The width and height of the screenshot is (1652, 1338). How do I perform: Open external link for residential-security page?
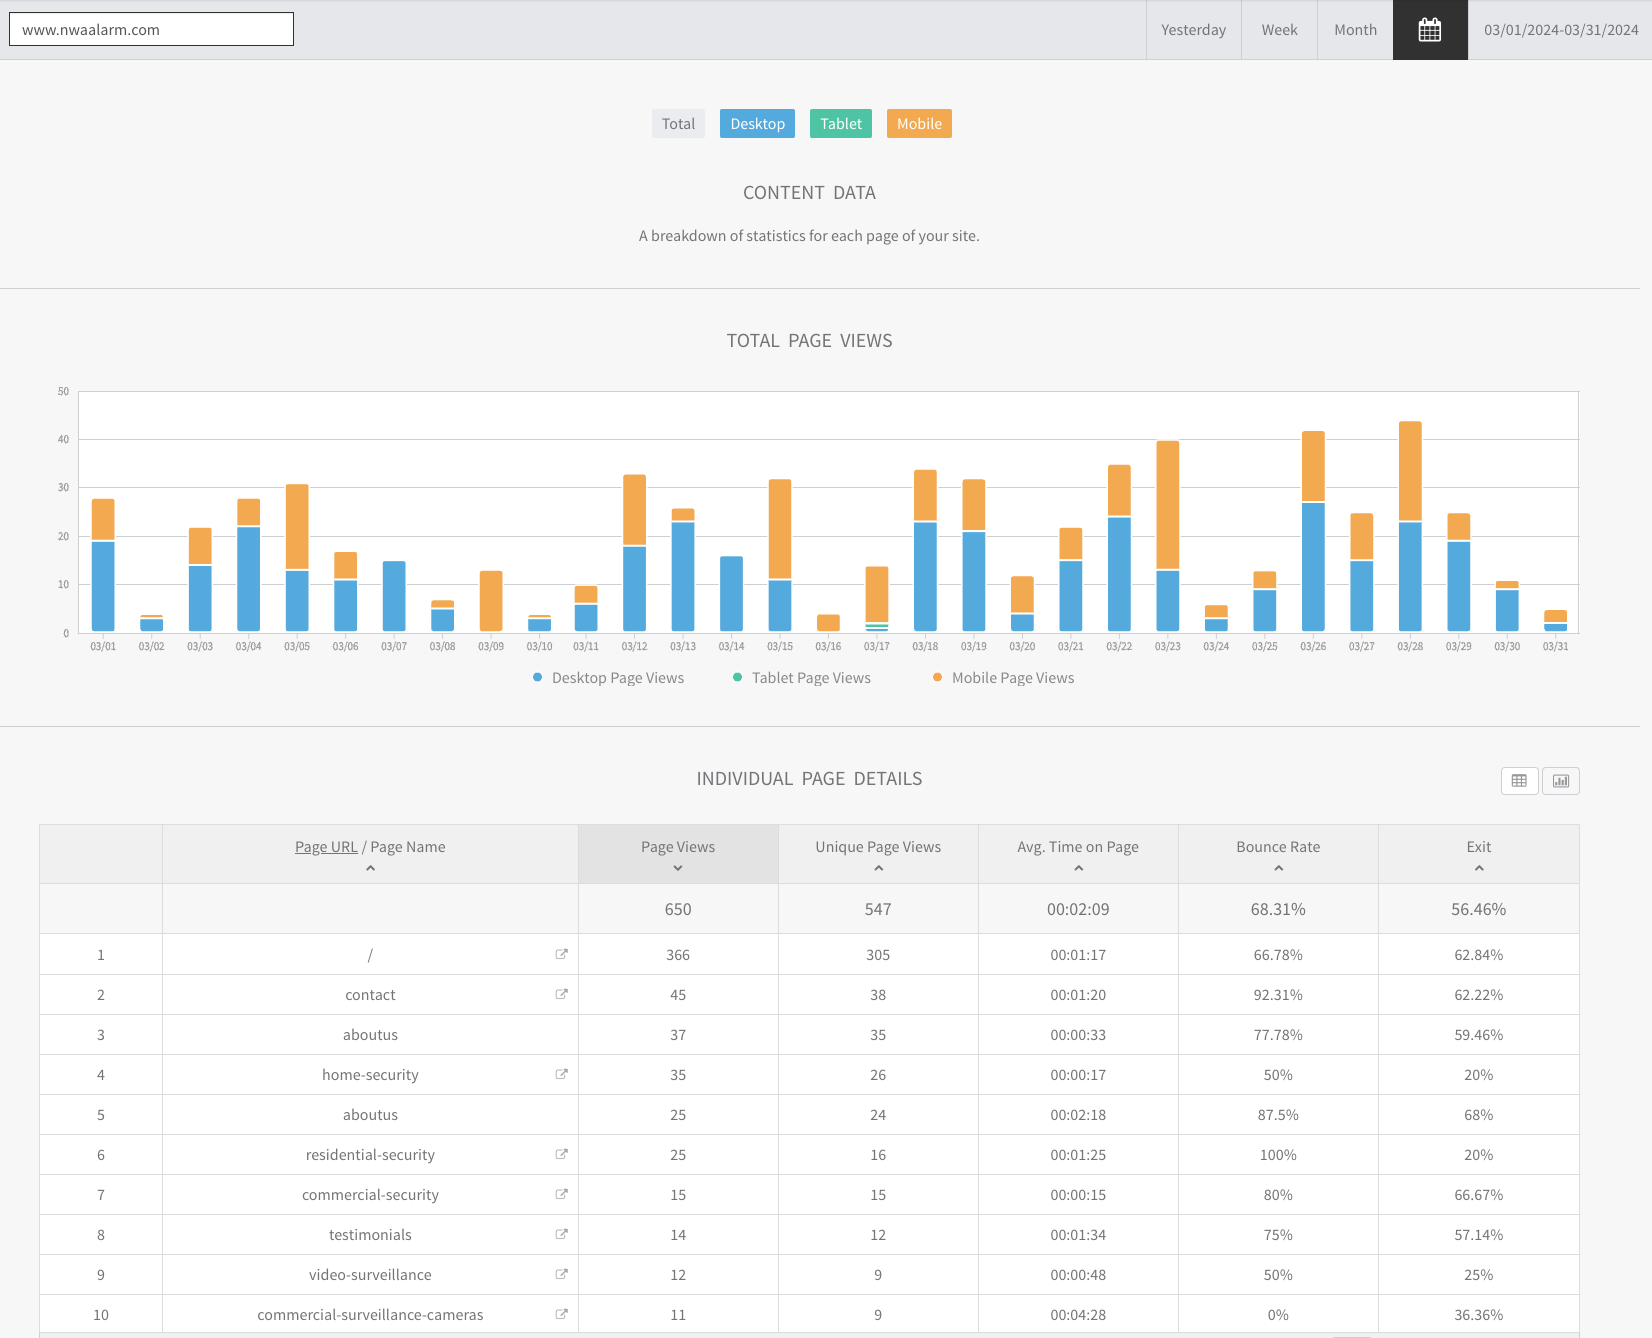pos(561,1154)
